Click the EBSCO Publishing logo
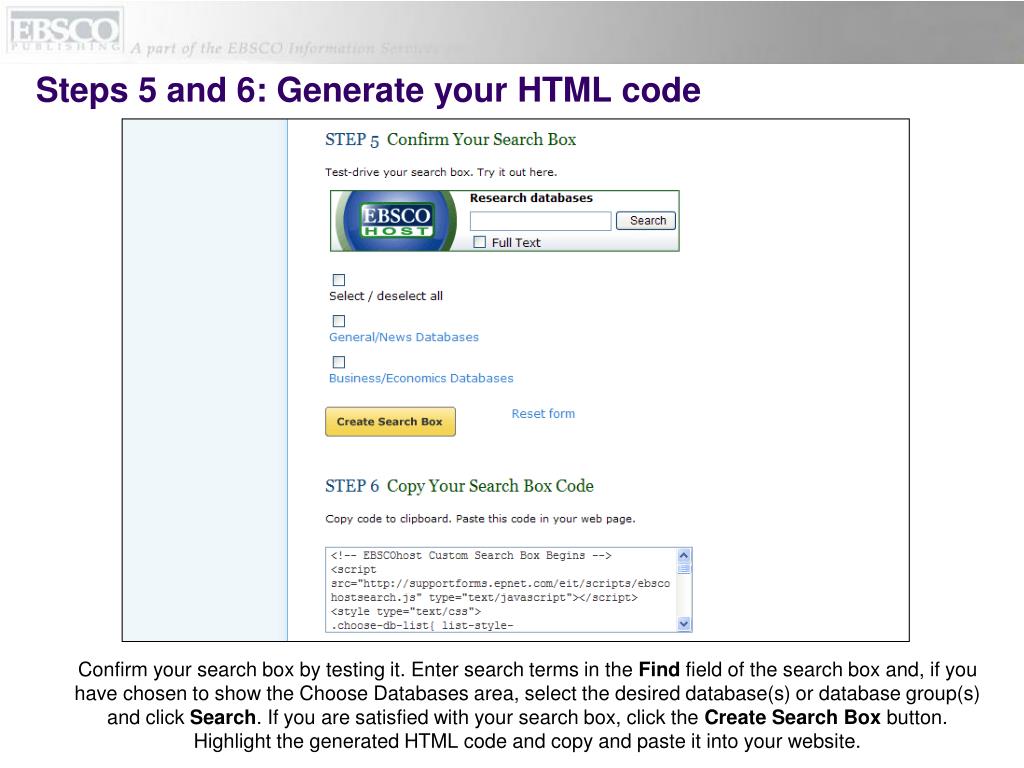Image resolution: width=1024 pixels, height=768 pixels. coord(65,31)
